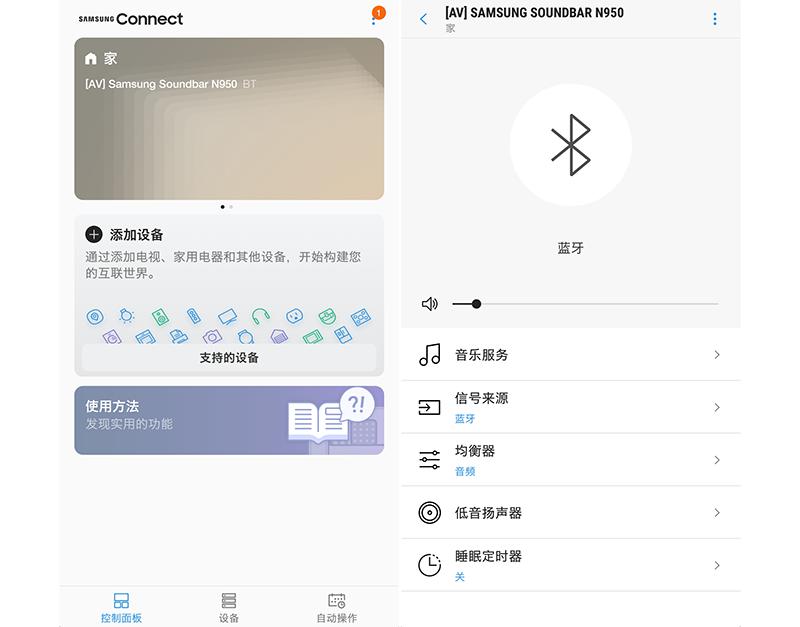The image size is (800, 627).
Task: Open the 睡眠定时器 label
Action: [488, 556]
